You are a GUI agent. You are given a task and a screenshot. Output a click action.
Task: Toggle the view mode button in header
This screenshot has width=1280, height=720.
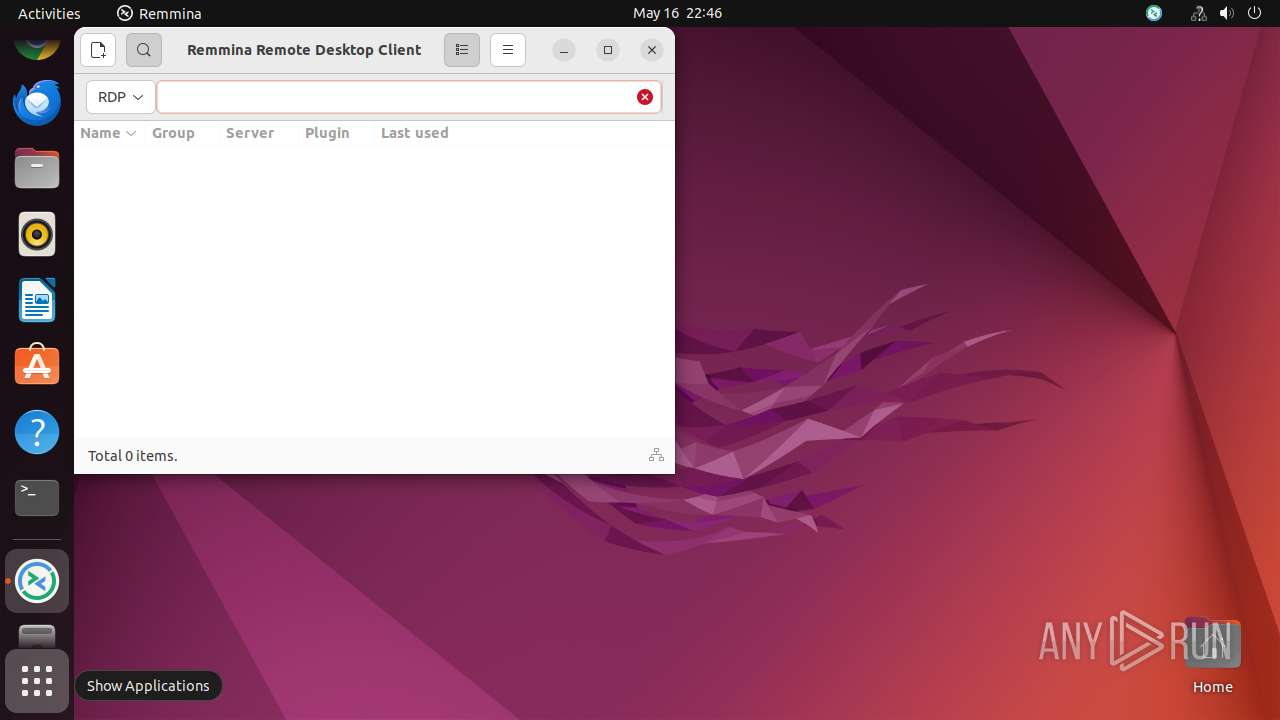[x=462, y=50]
